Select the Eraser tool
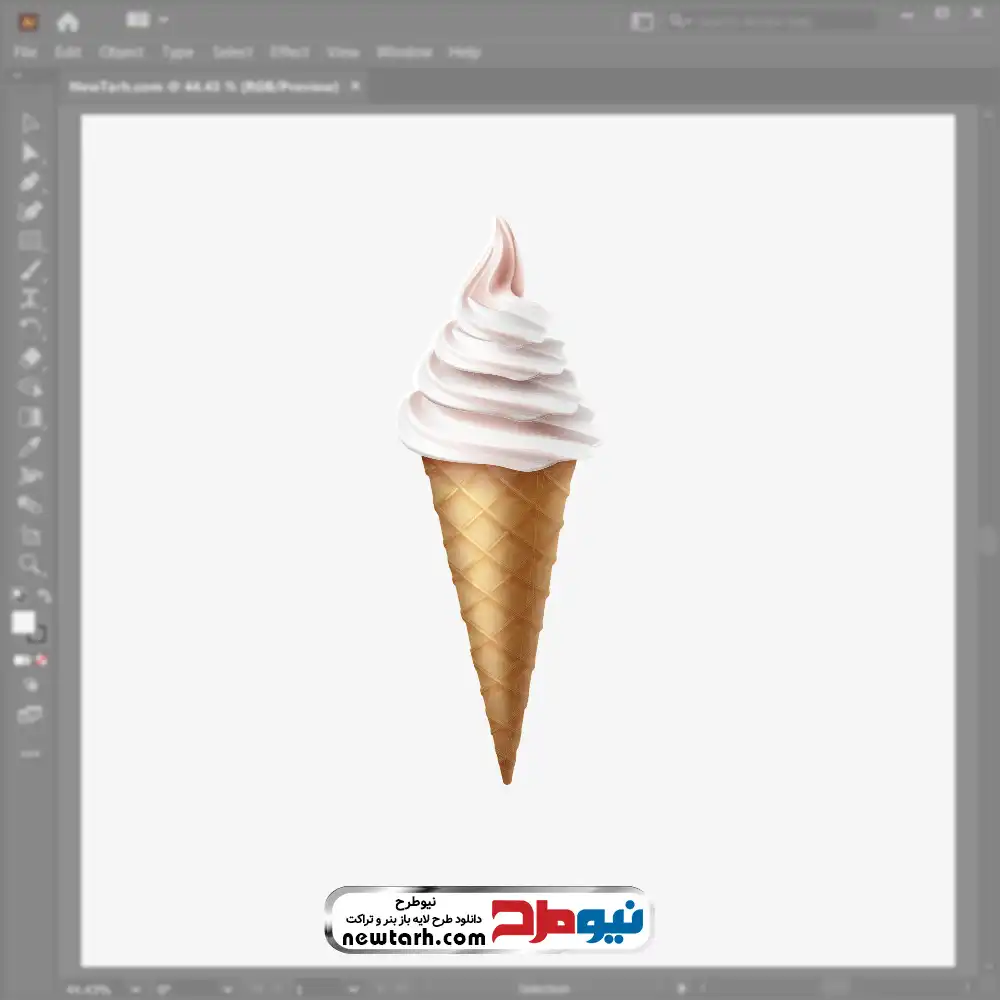 point(30,357)
